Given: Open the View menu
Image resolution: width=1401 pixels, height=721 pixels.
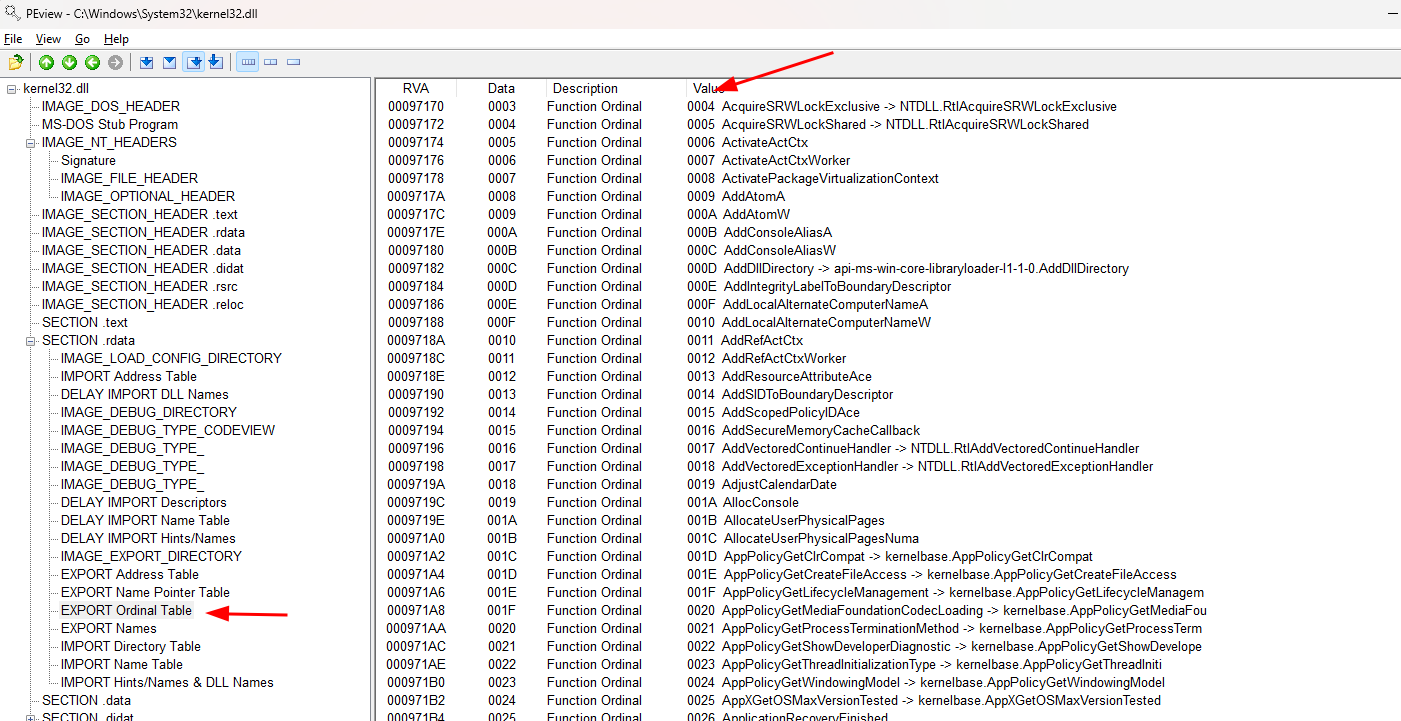Looking at the screenshot, I should 48,39.
